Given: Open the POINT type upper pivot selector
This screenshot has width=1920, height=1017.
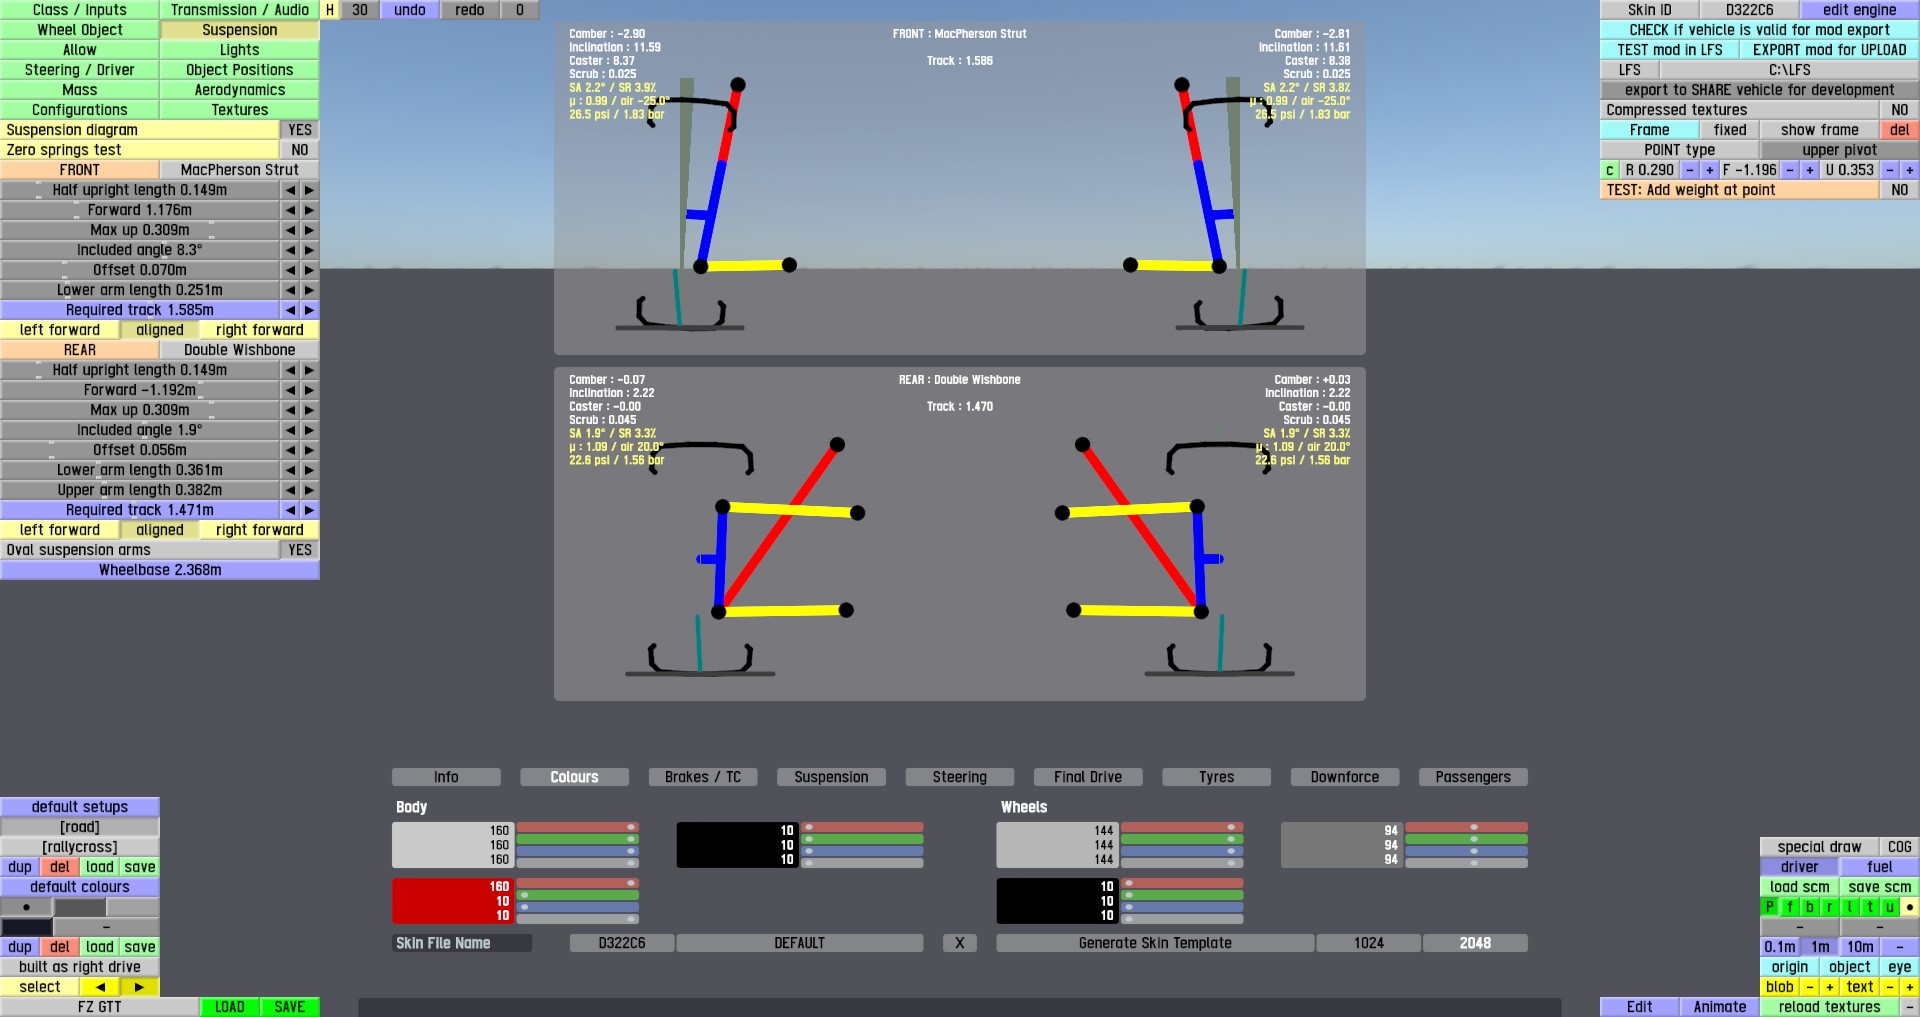Looking at the screenshot, I should [x=1840, y=150].
